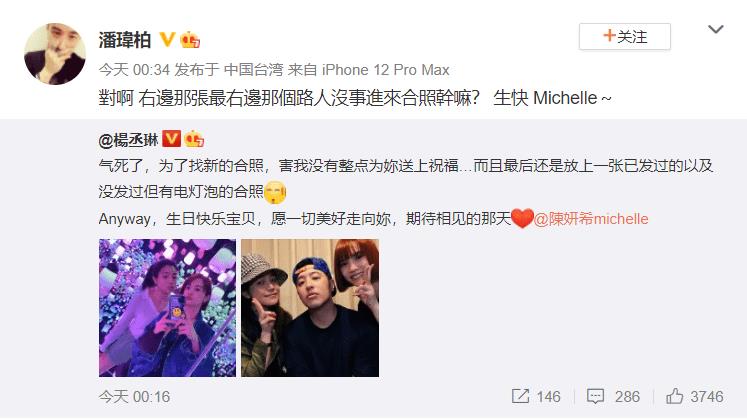The image size is (747, 420).
Task: Click the 潘瑋柏 profile avatar
Action: (55, 54)
